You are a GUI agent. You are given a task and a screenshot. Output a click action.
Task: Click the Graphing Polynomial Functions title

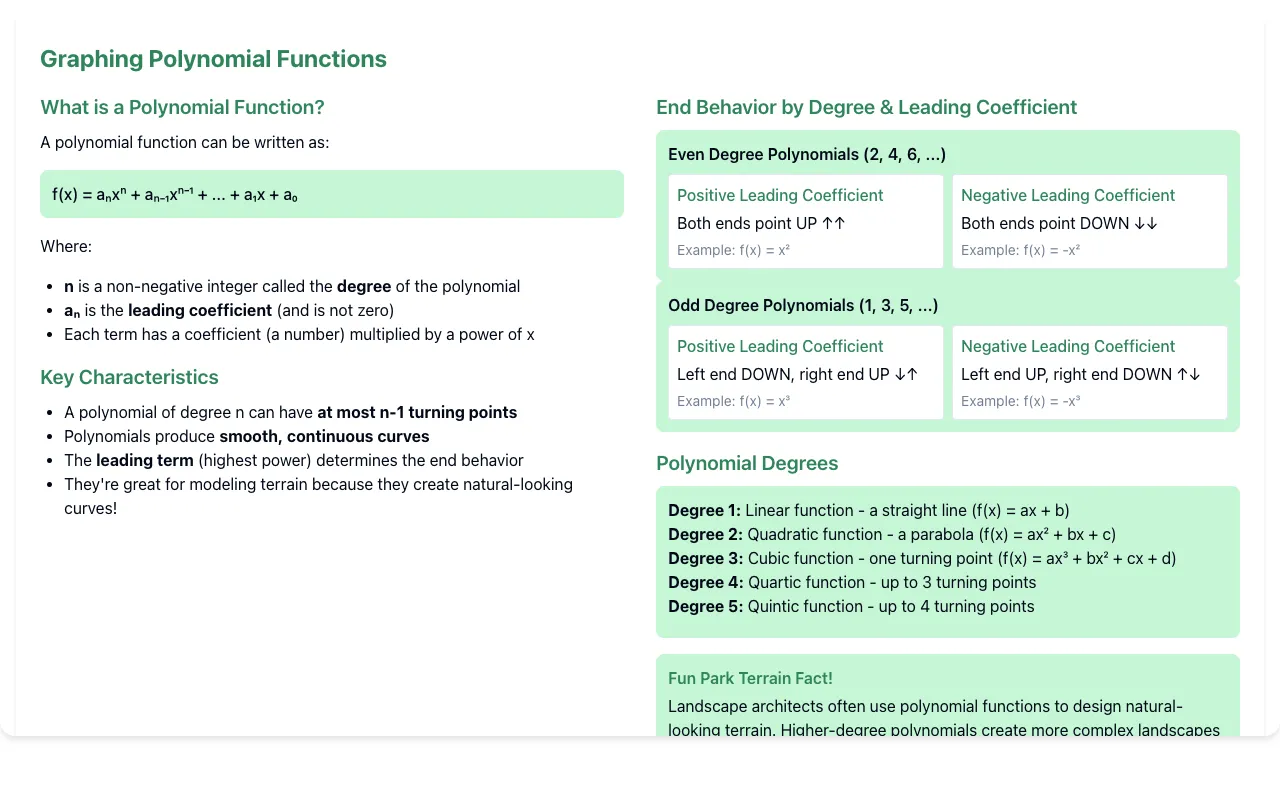click(213, 59)
